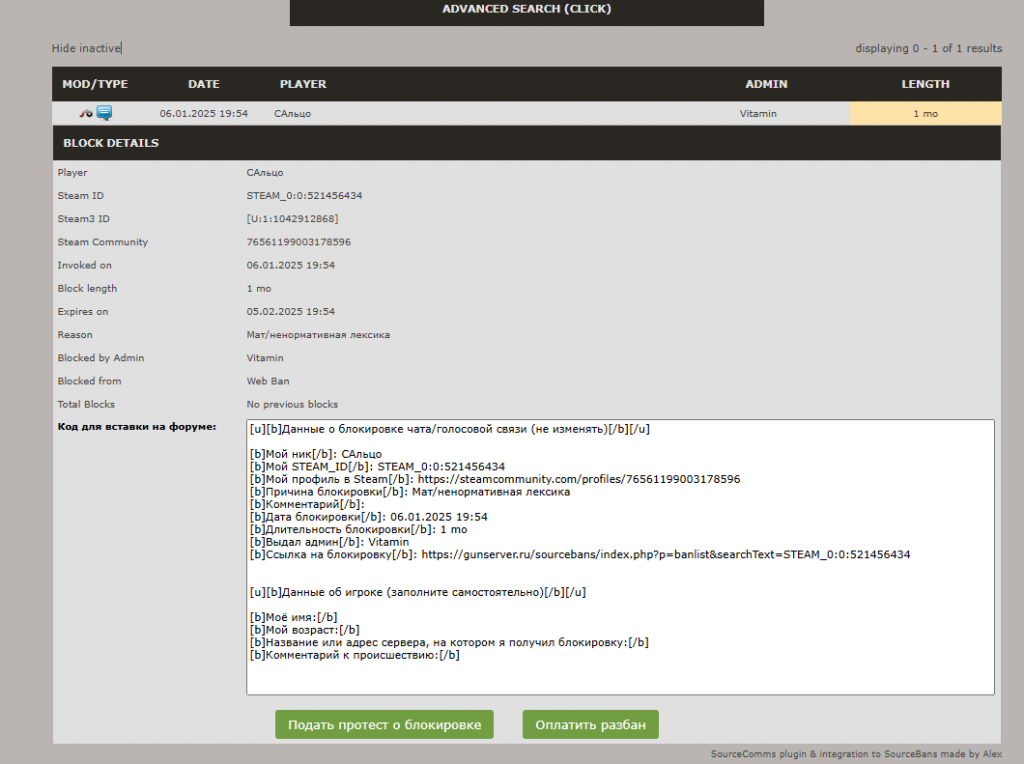The width and height of the screenshot is (1024, 764).
Task: Expand the Advanced Search panel
Action: 526,10
